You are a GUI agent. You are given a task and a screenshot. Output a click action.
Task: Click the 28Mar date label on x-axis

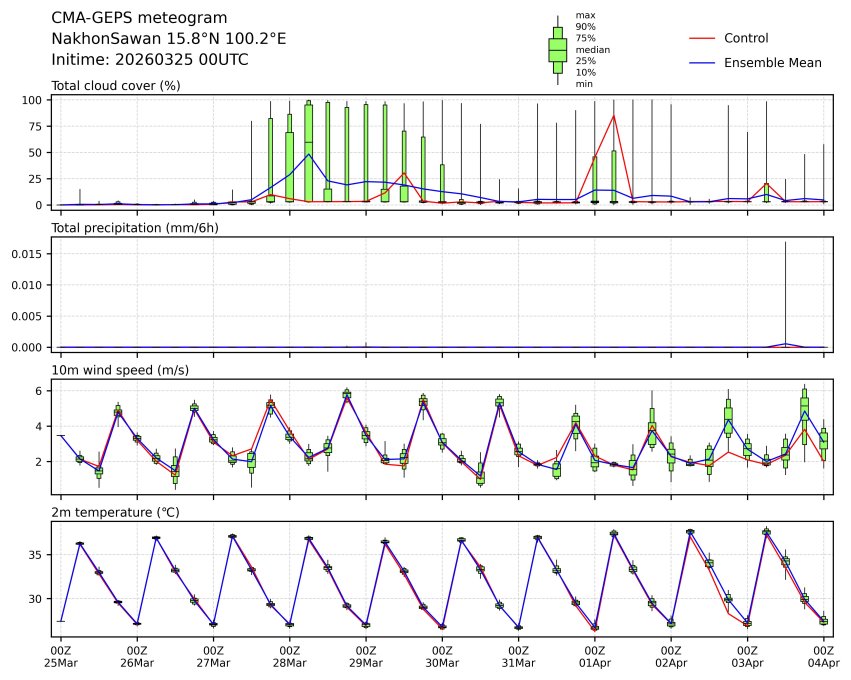(x=290, y=662)
